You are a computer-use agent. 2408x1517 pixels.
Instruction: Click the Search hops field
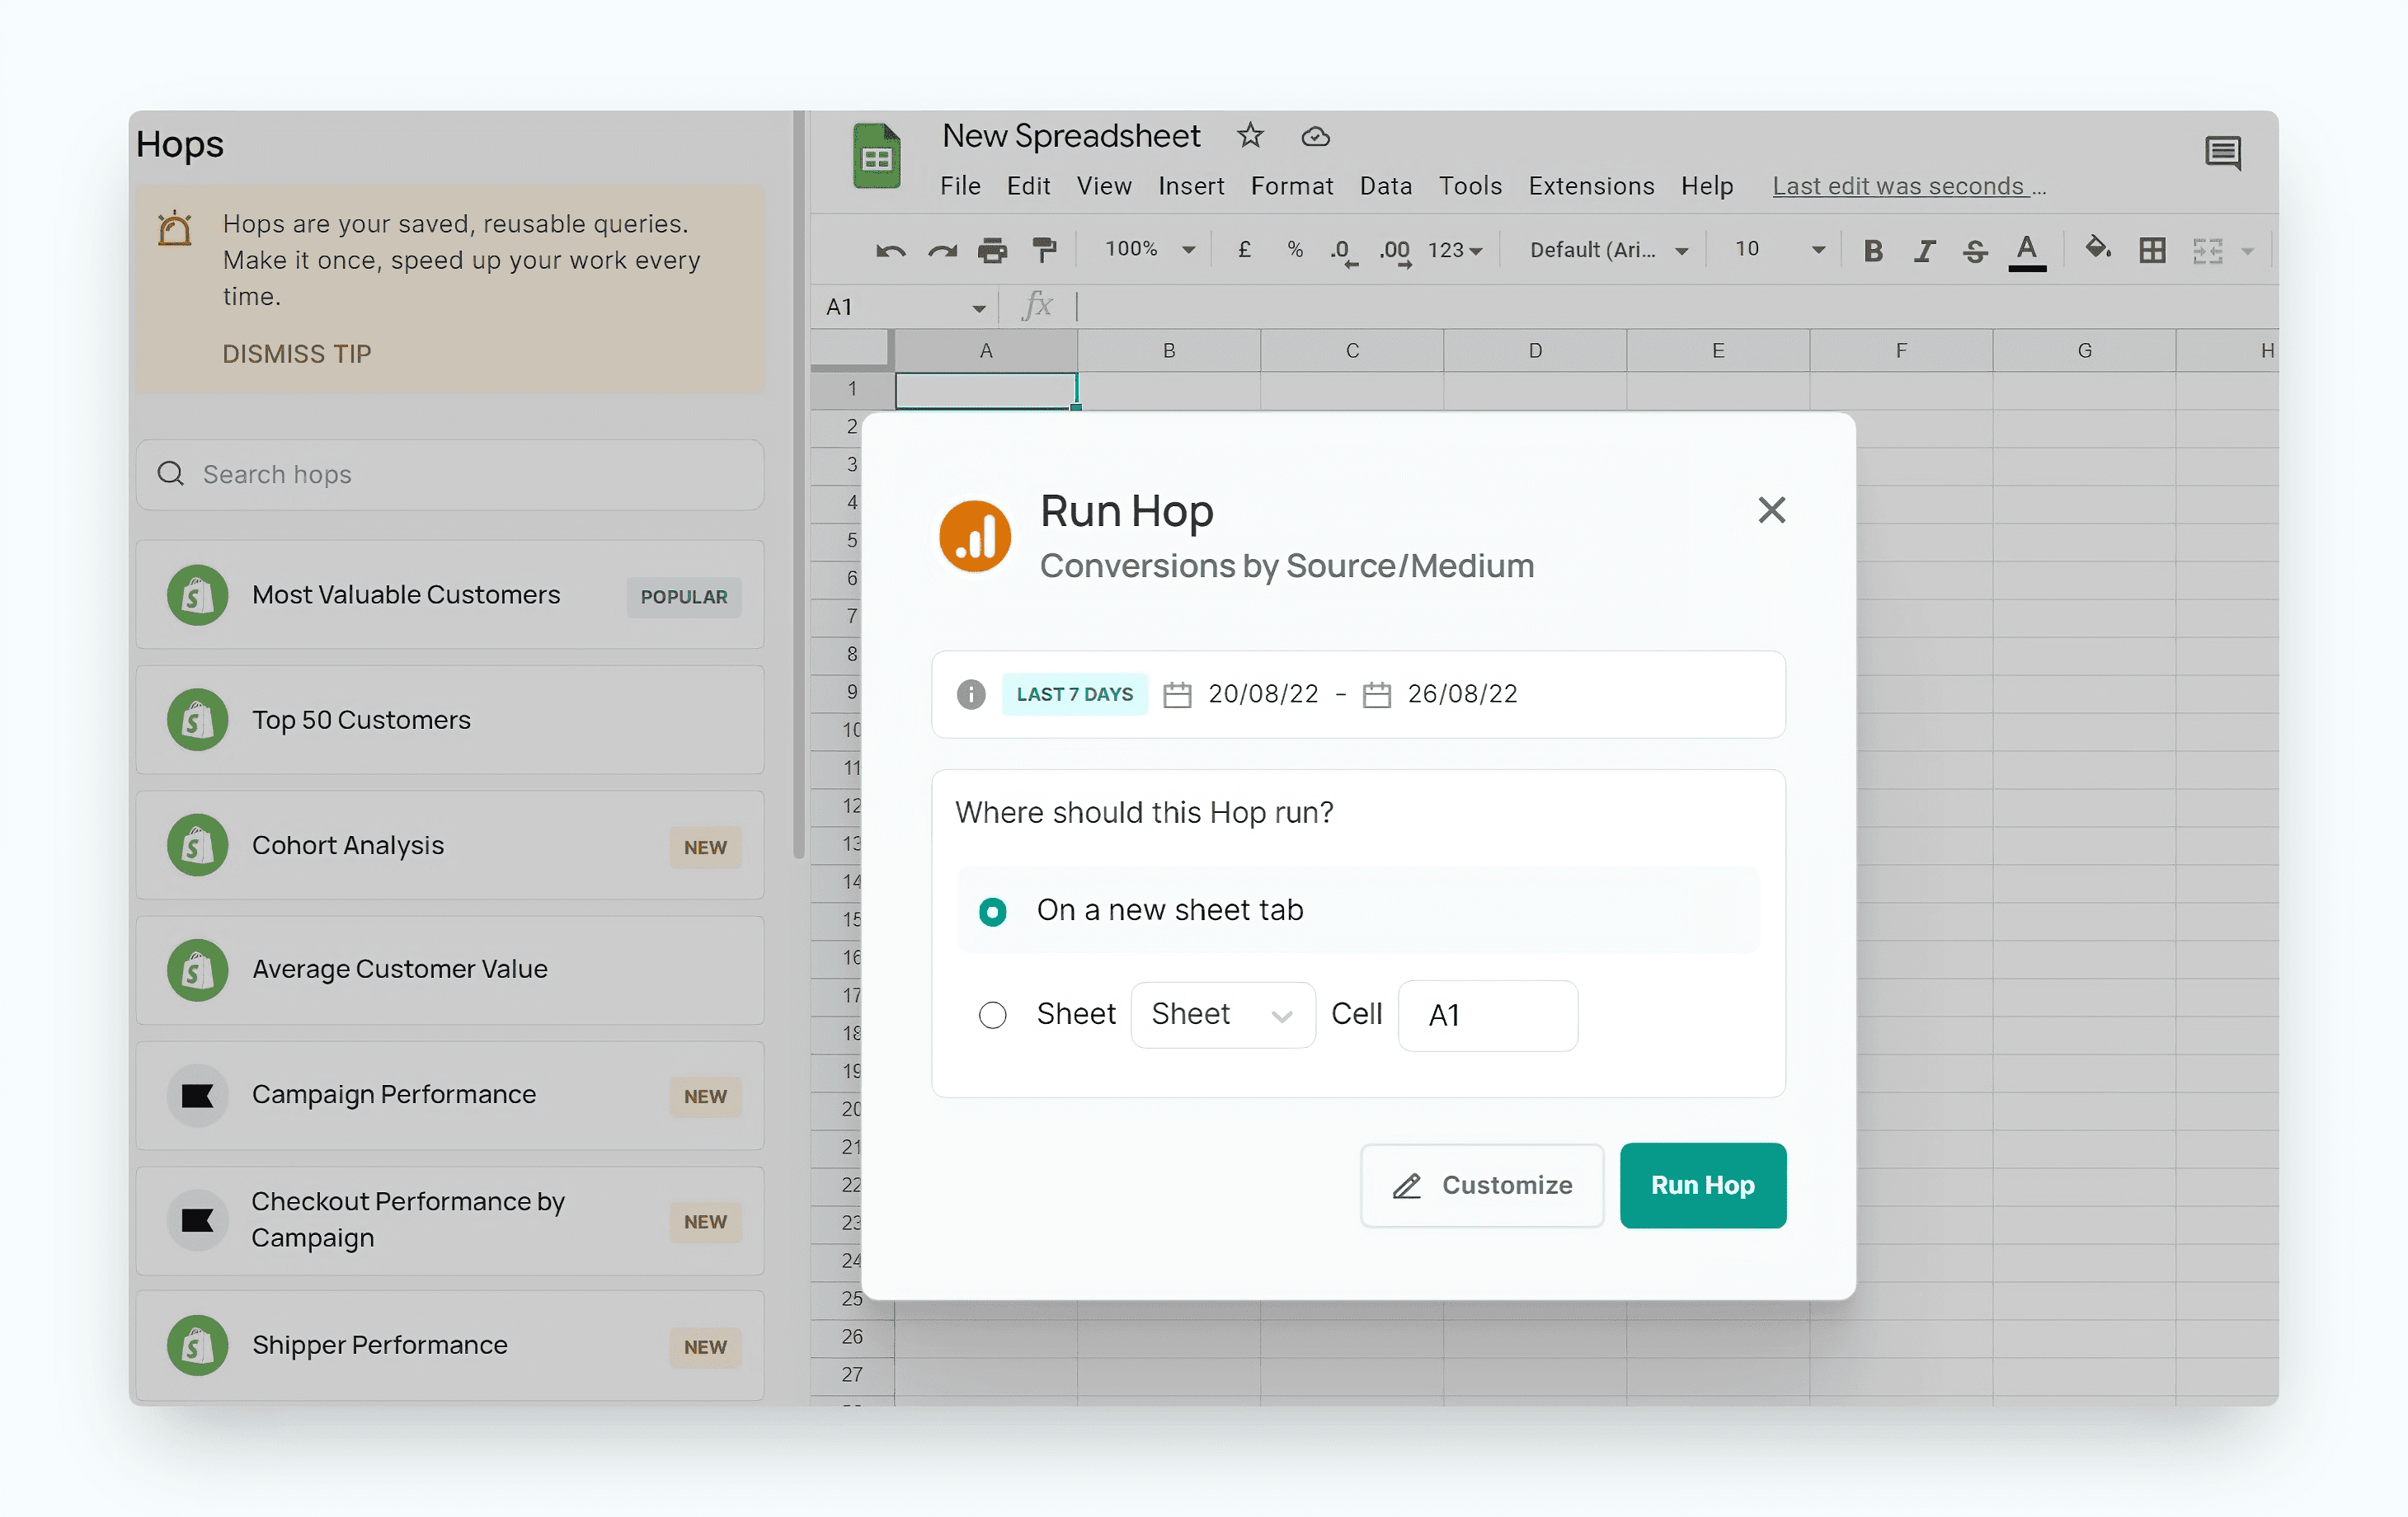click(x=450, y=474)
